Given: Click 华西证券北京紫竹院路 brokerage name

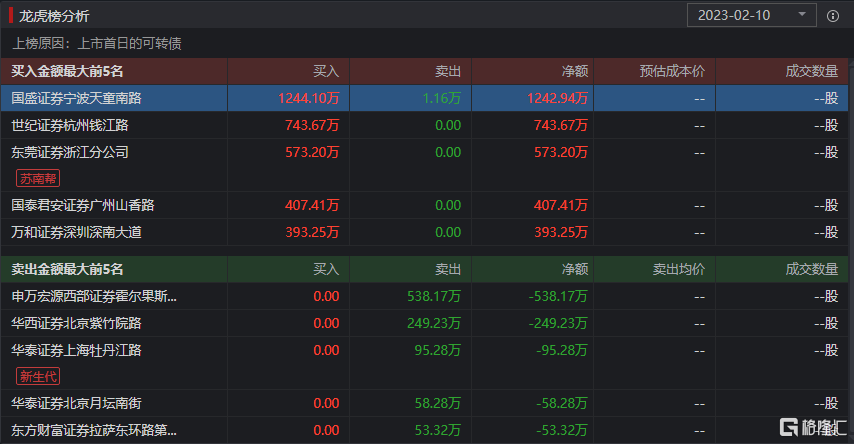Looking at the screenshot, I should coord(76,323).
